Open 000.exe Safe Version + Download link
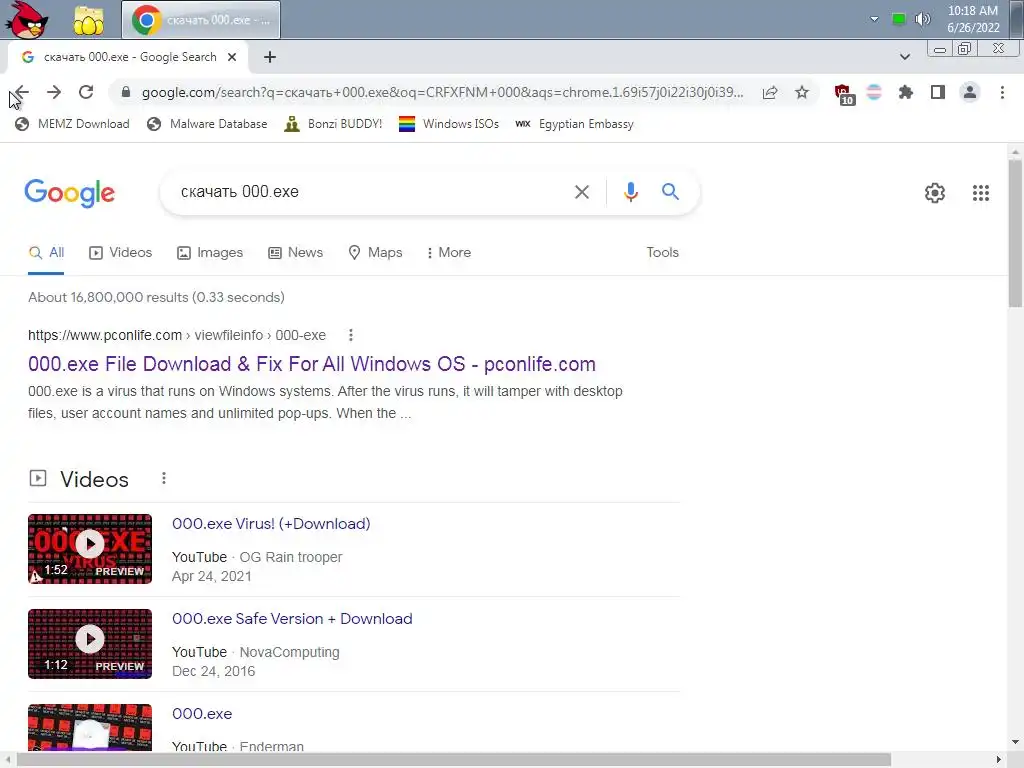1024x768 pixels. pyautogui.click(x=292, y=619)
